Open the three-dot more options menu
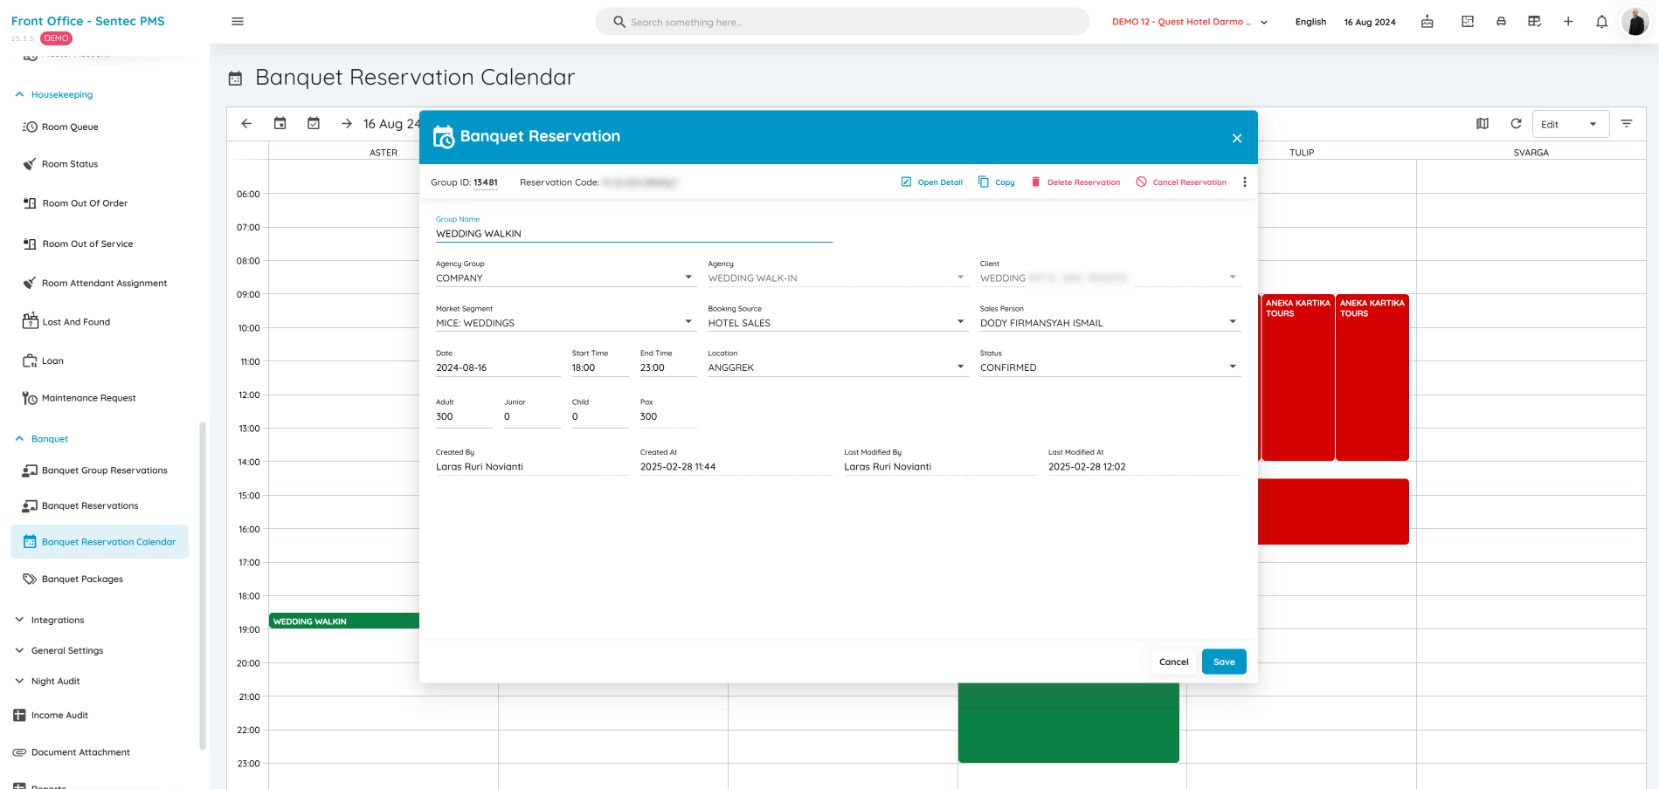The image size is (1659, 789). (x=1244, y=182)
